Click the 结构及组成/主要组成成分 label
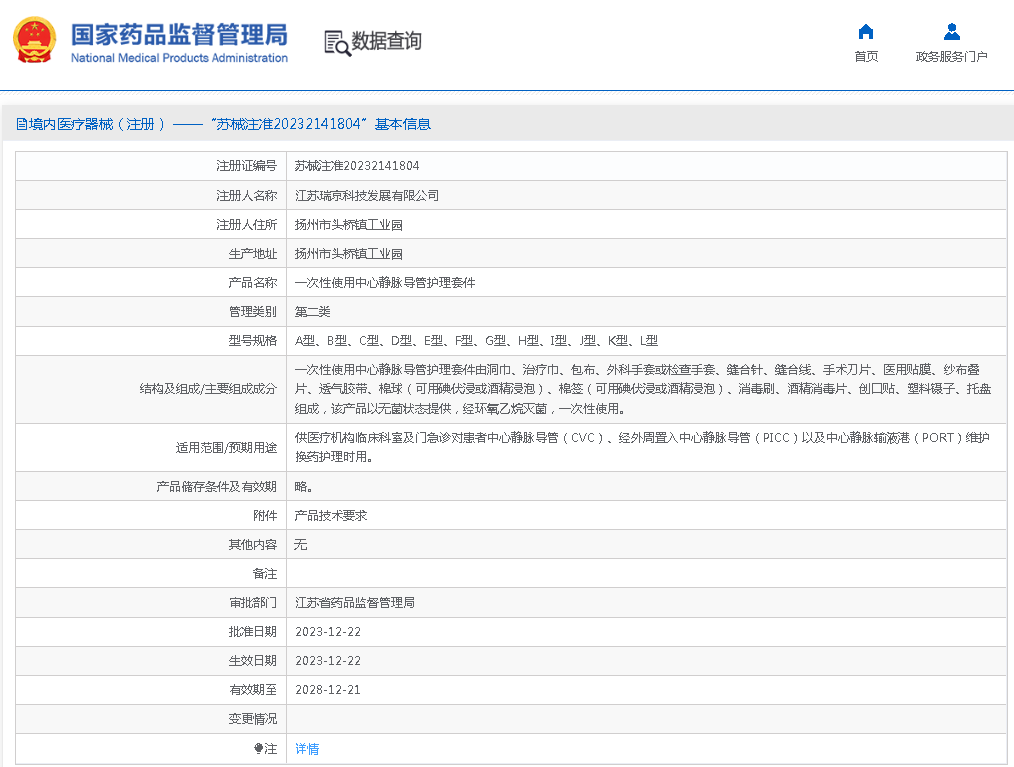The image size is (1014, 767). 208,389
